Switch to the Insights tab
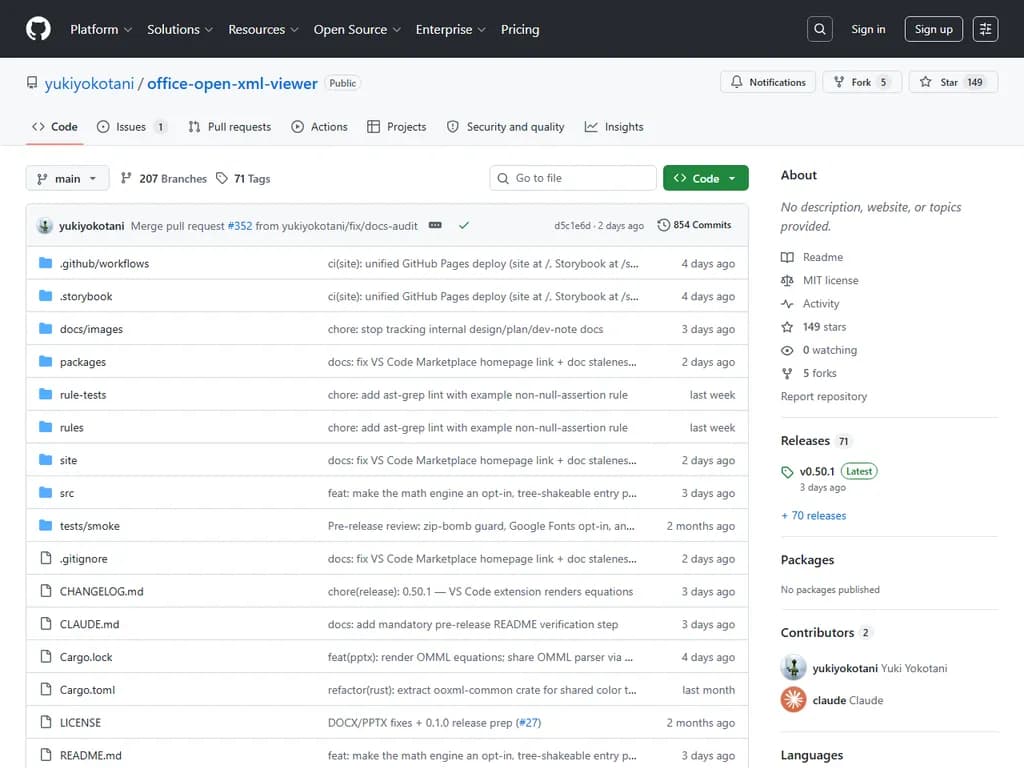1024x768 pixels. coord(614,127)
